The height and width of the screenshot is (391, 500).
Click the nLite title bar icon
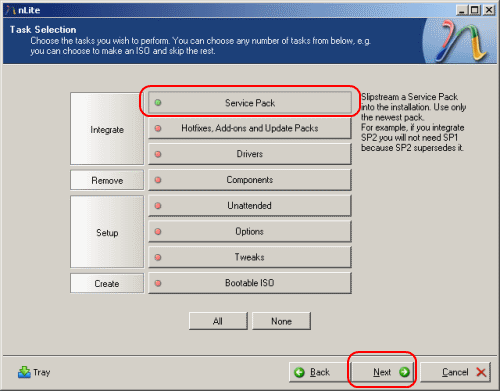[x=10, y=10]
